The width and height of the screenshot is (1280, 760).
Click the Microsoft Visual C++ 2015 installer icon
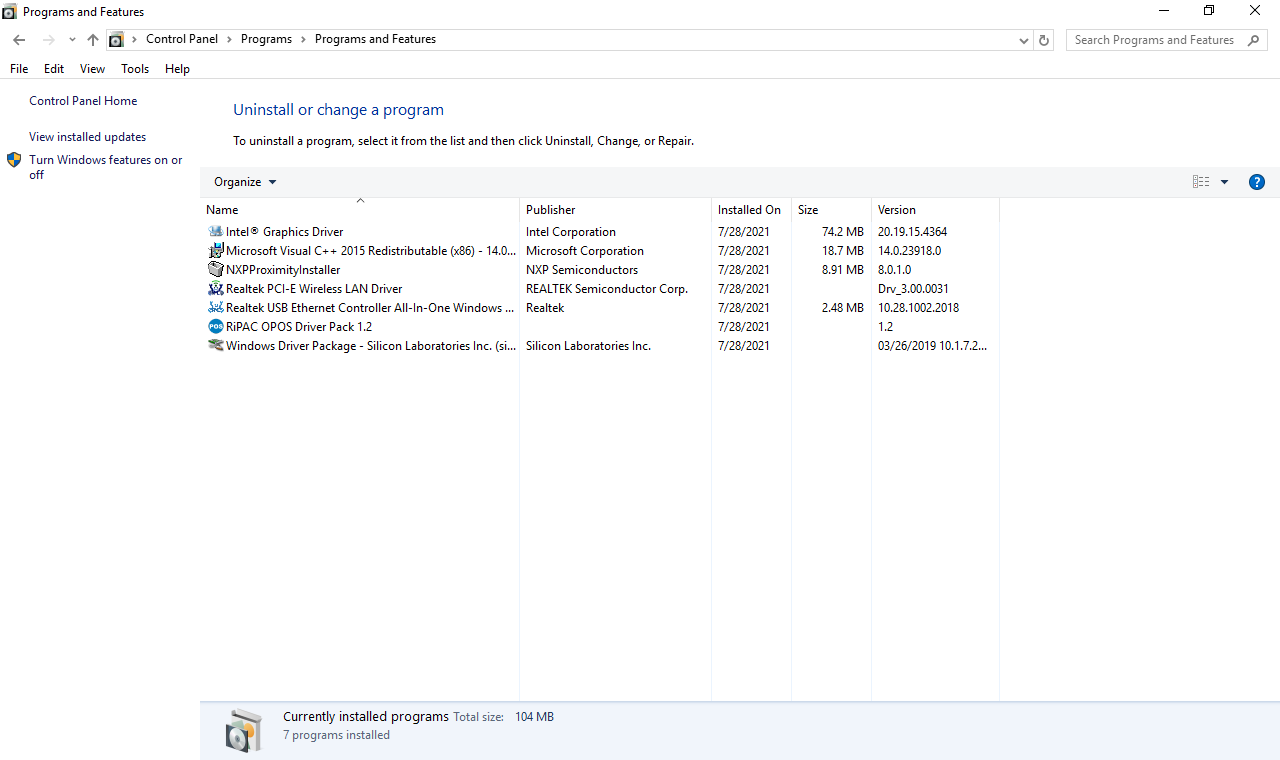215,251
